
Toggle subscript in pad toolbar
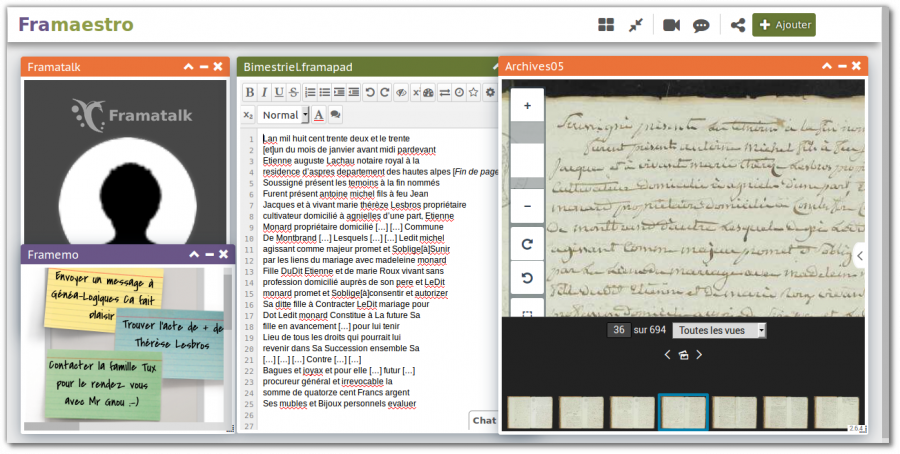point(248,115)
